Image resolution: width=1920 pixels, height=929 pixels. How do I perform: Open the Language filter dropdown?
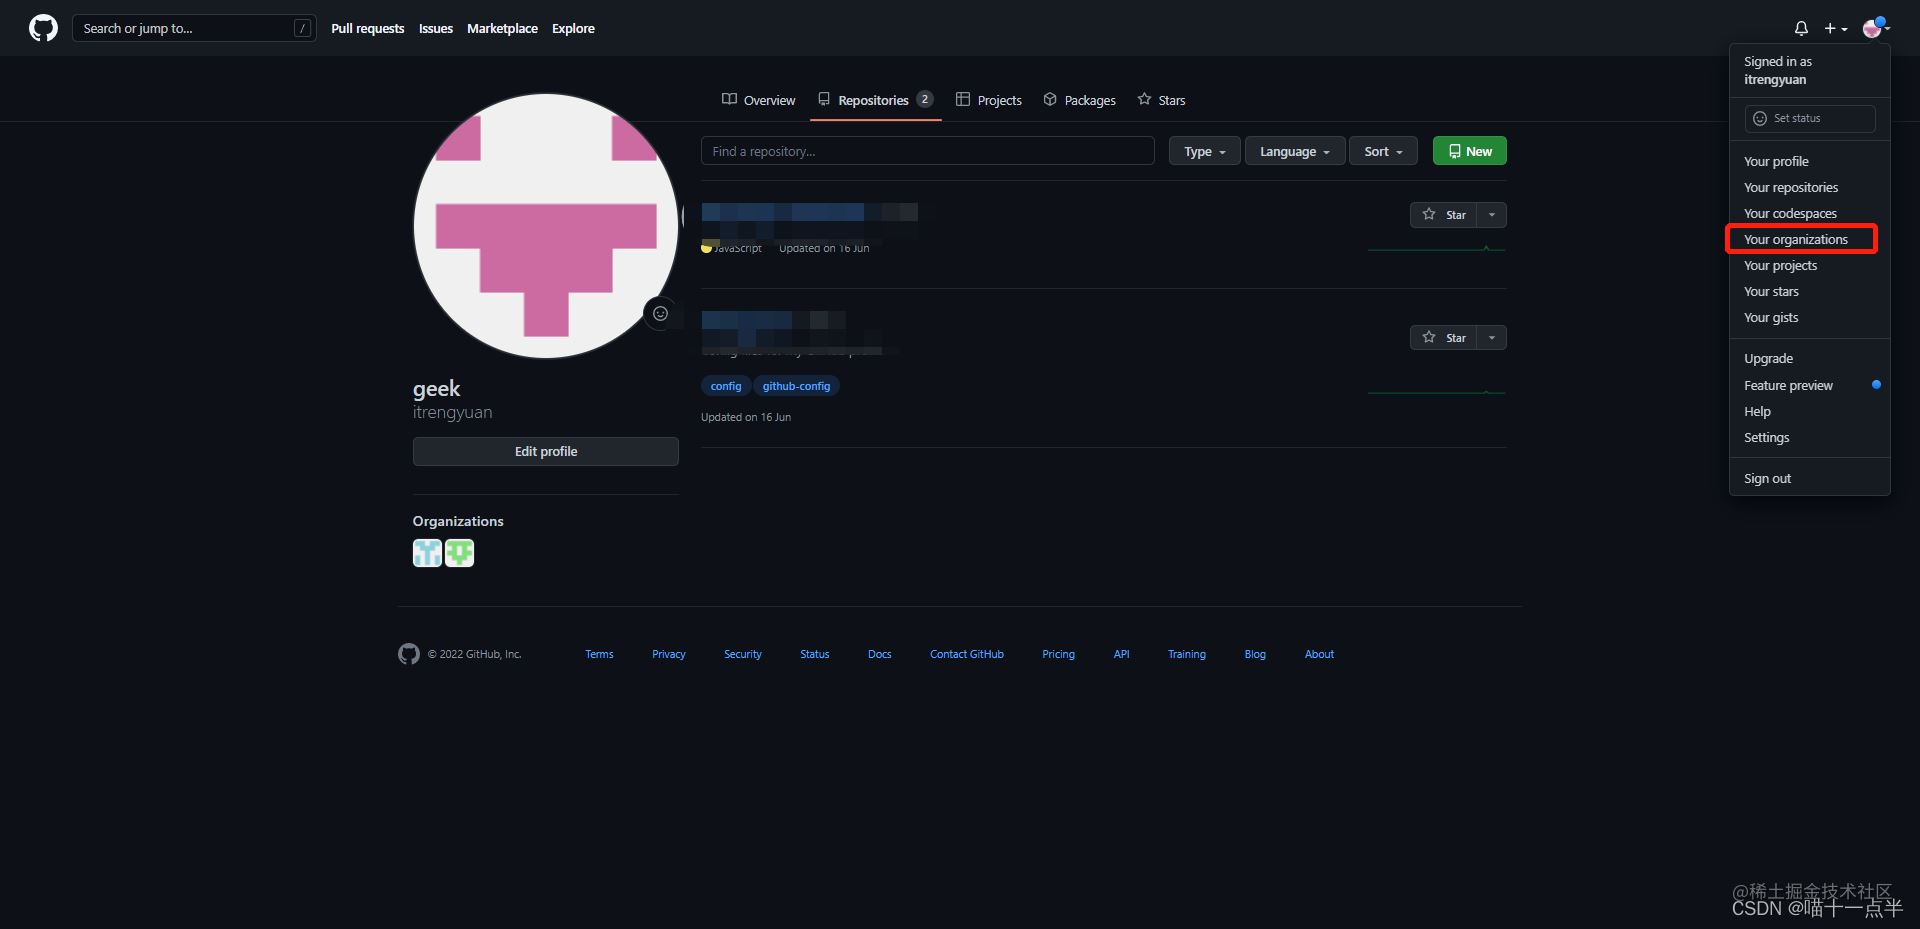(x=1295, y=151)
